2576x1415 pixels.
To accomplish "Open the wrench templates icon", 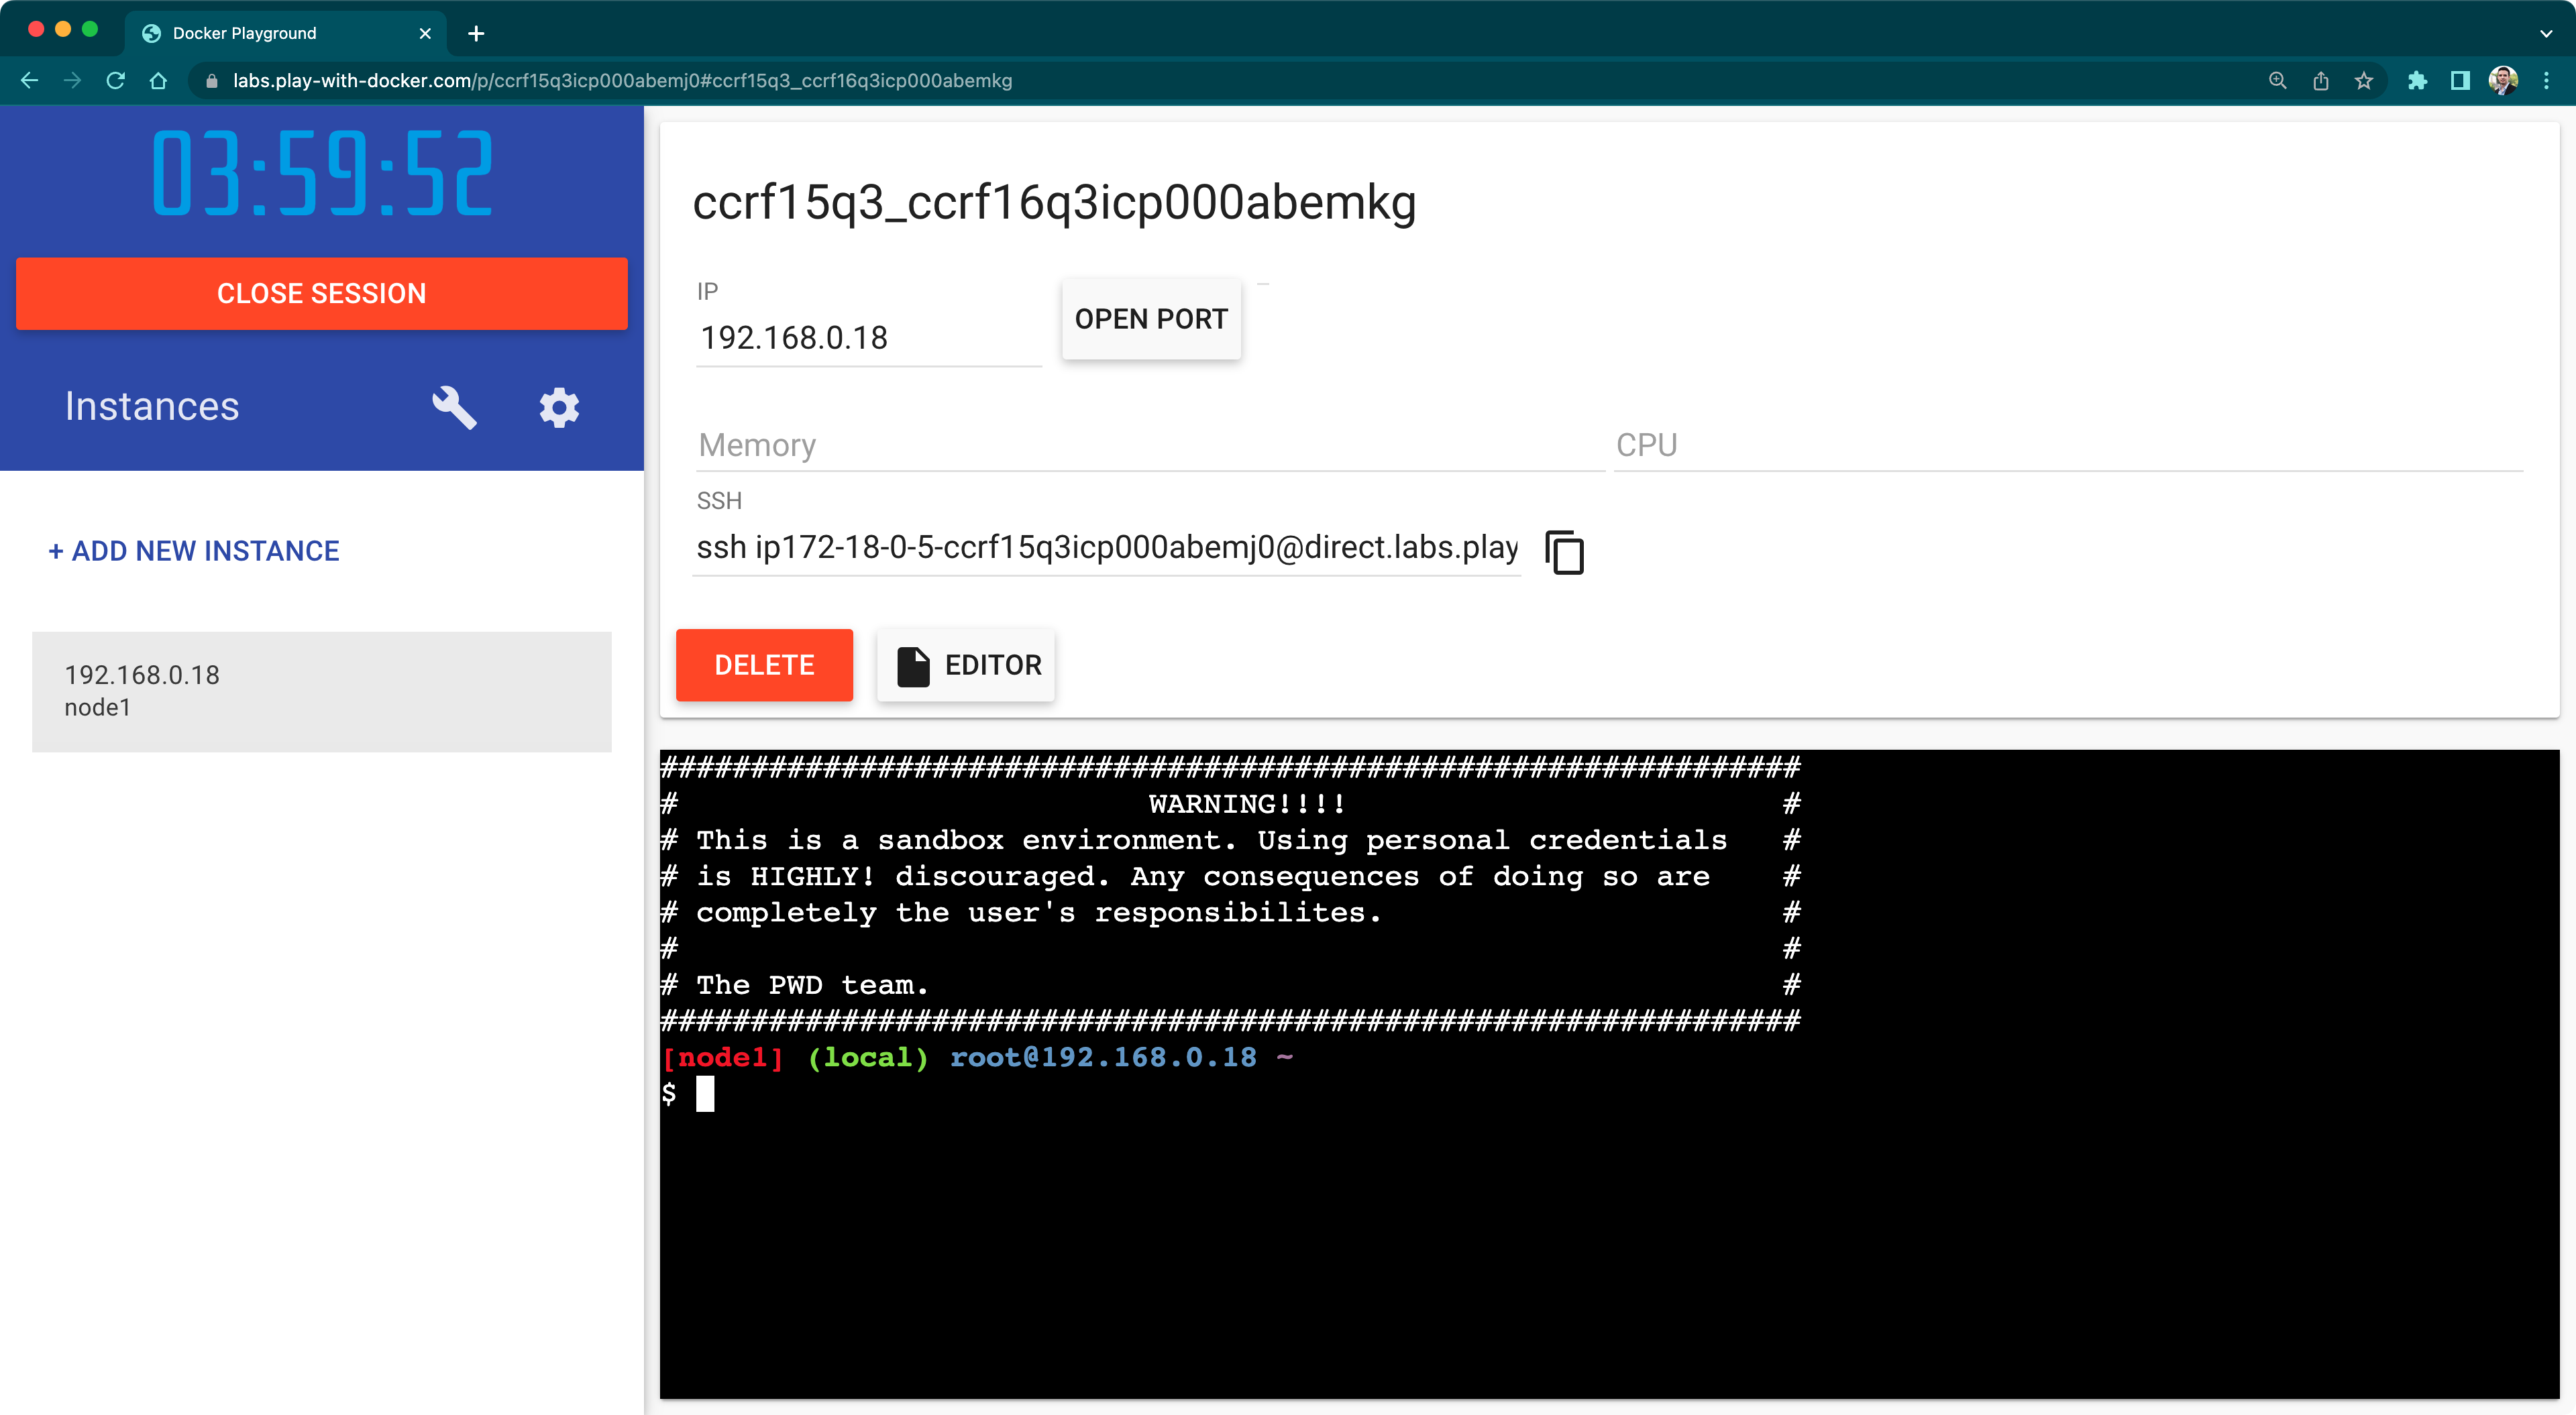I will 454,407.
